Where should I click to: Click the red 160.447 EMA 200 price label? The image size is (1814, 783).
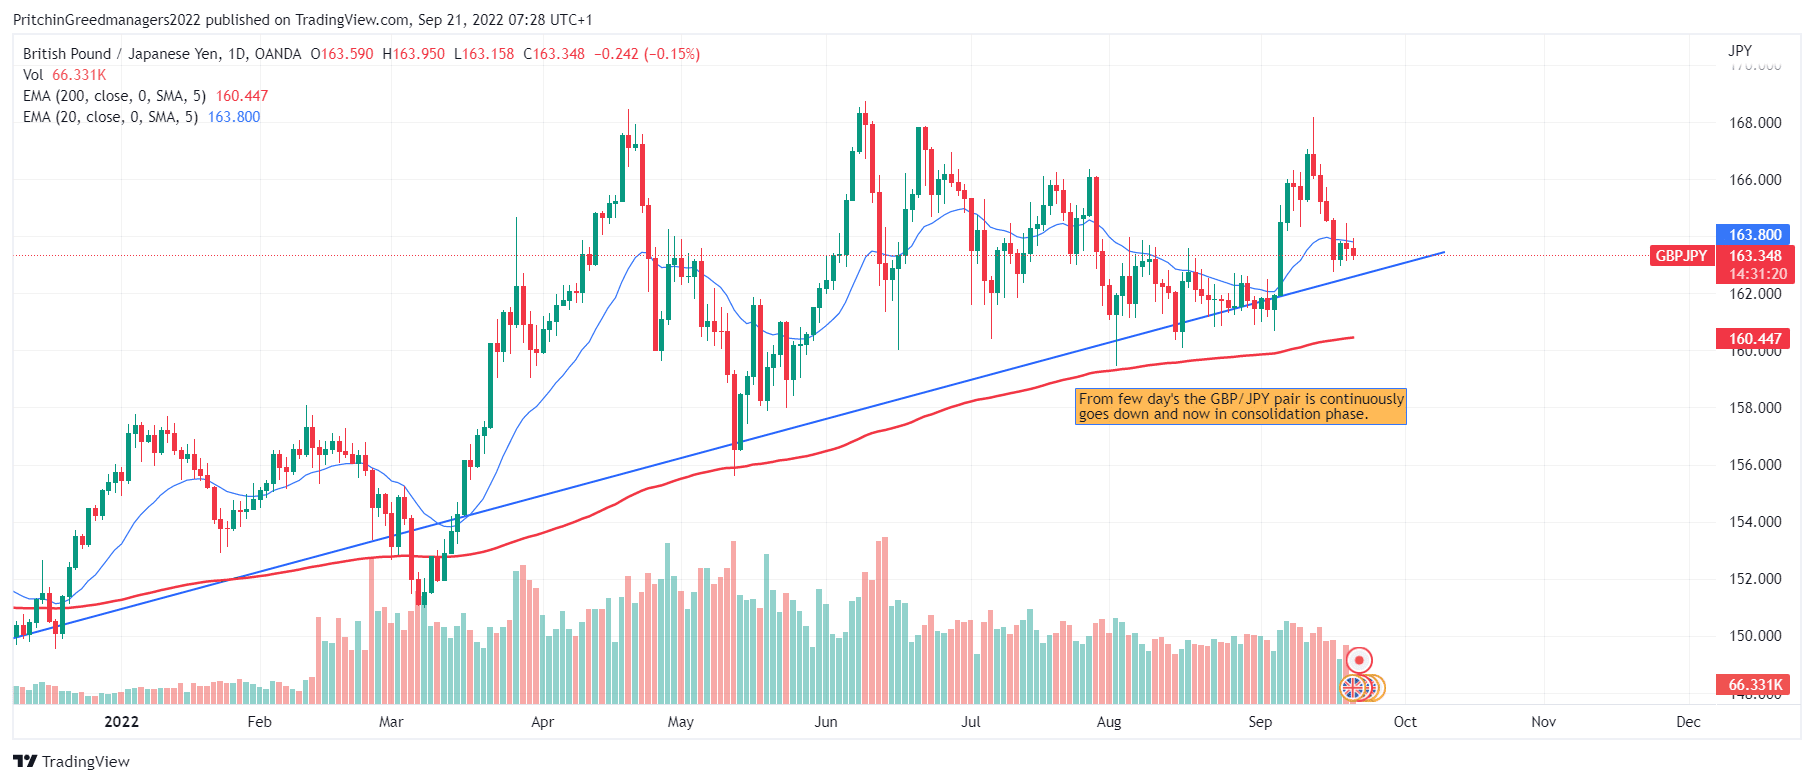click(1755, 338)
